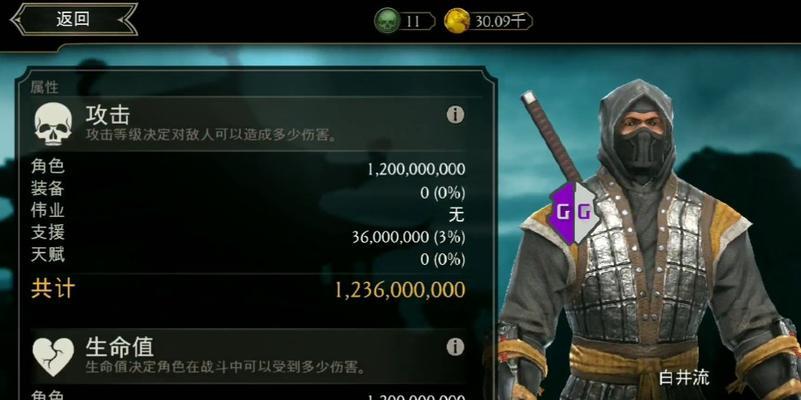Open info for 攻击 attack stat
This screenshot has height=400, width=801.
[x=455, y=114]
